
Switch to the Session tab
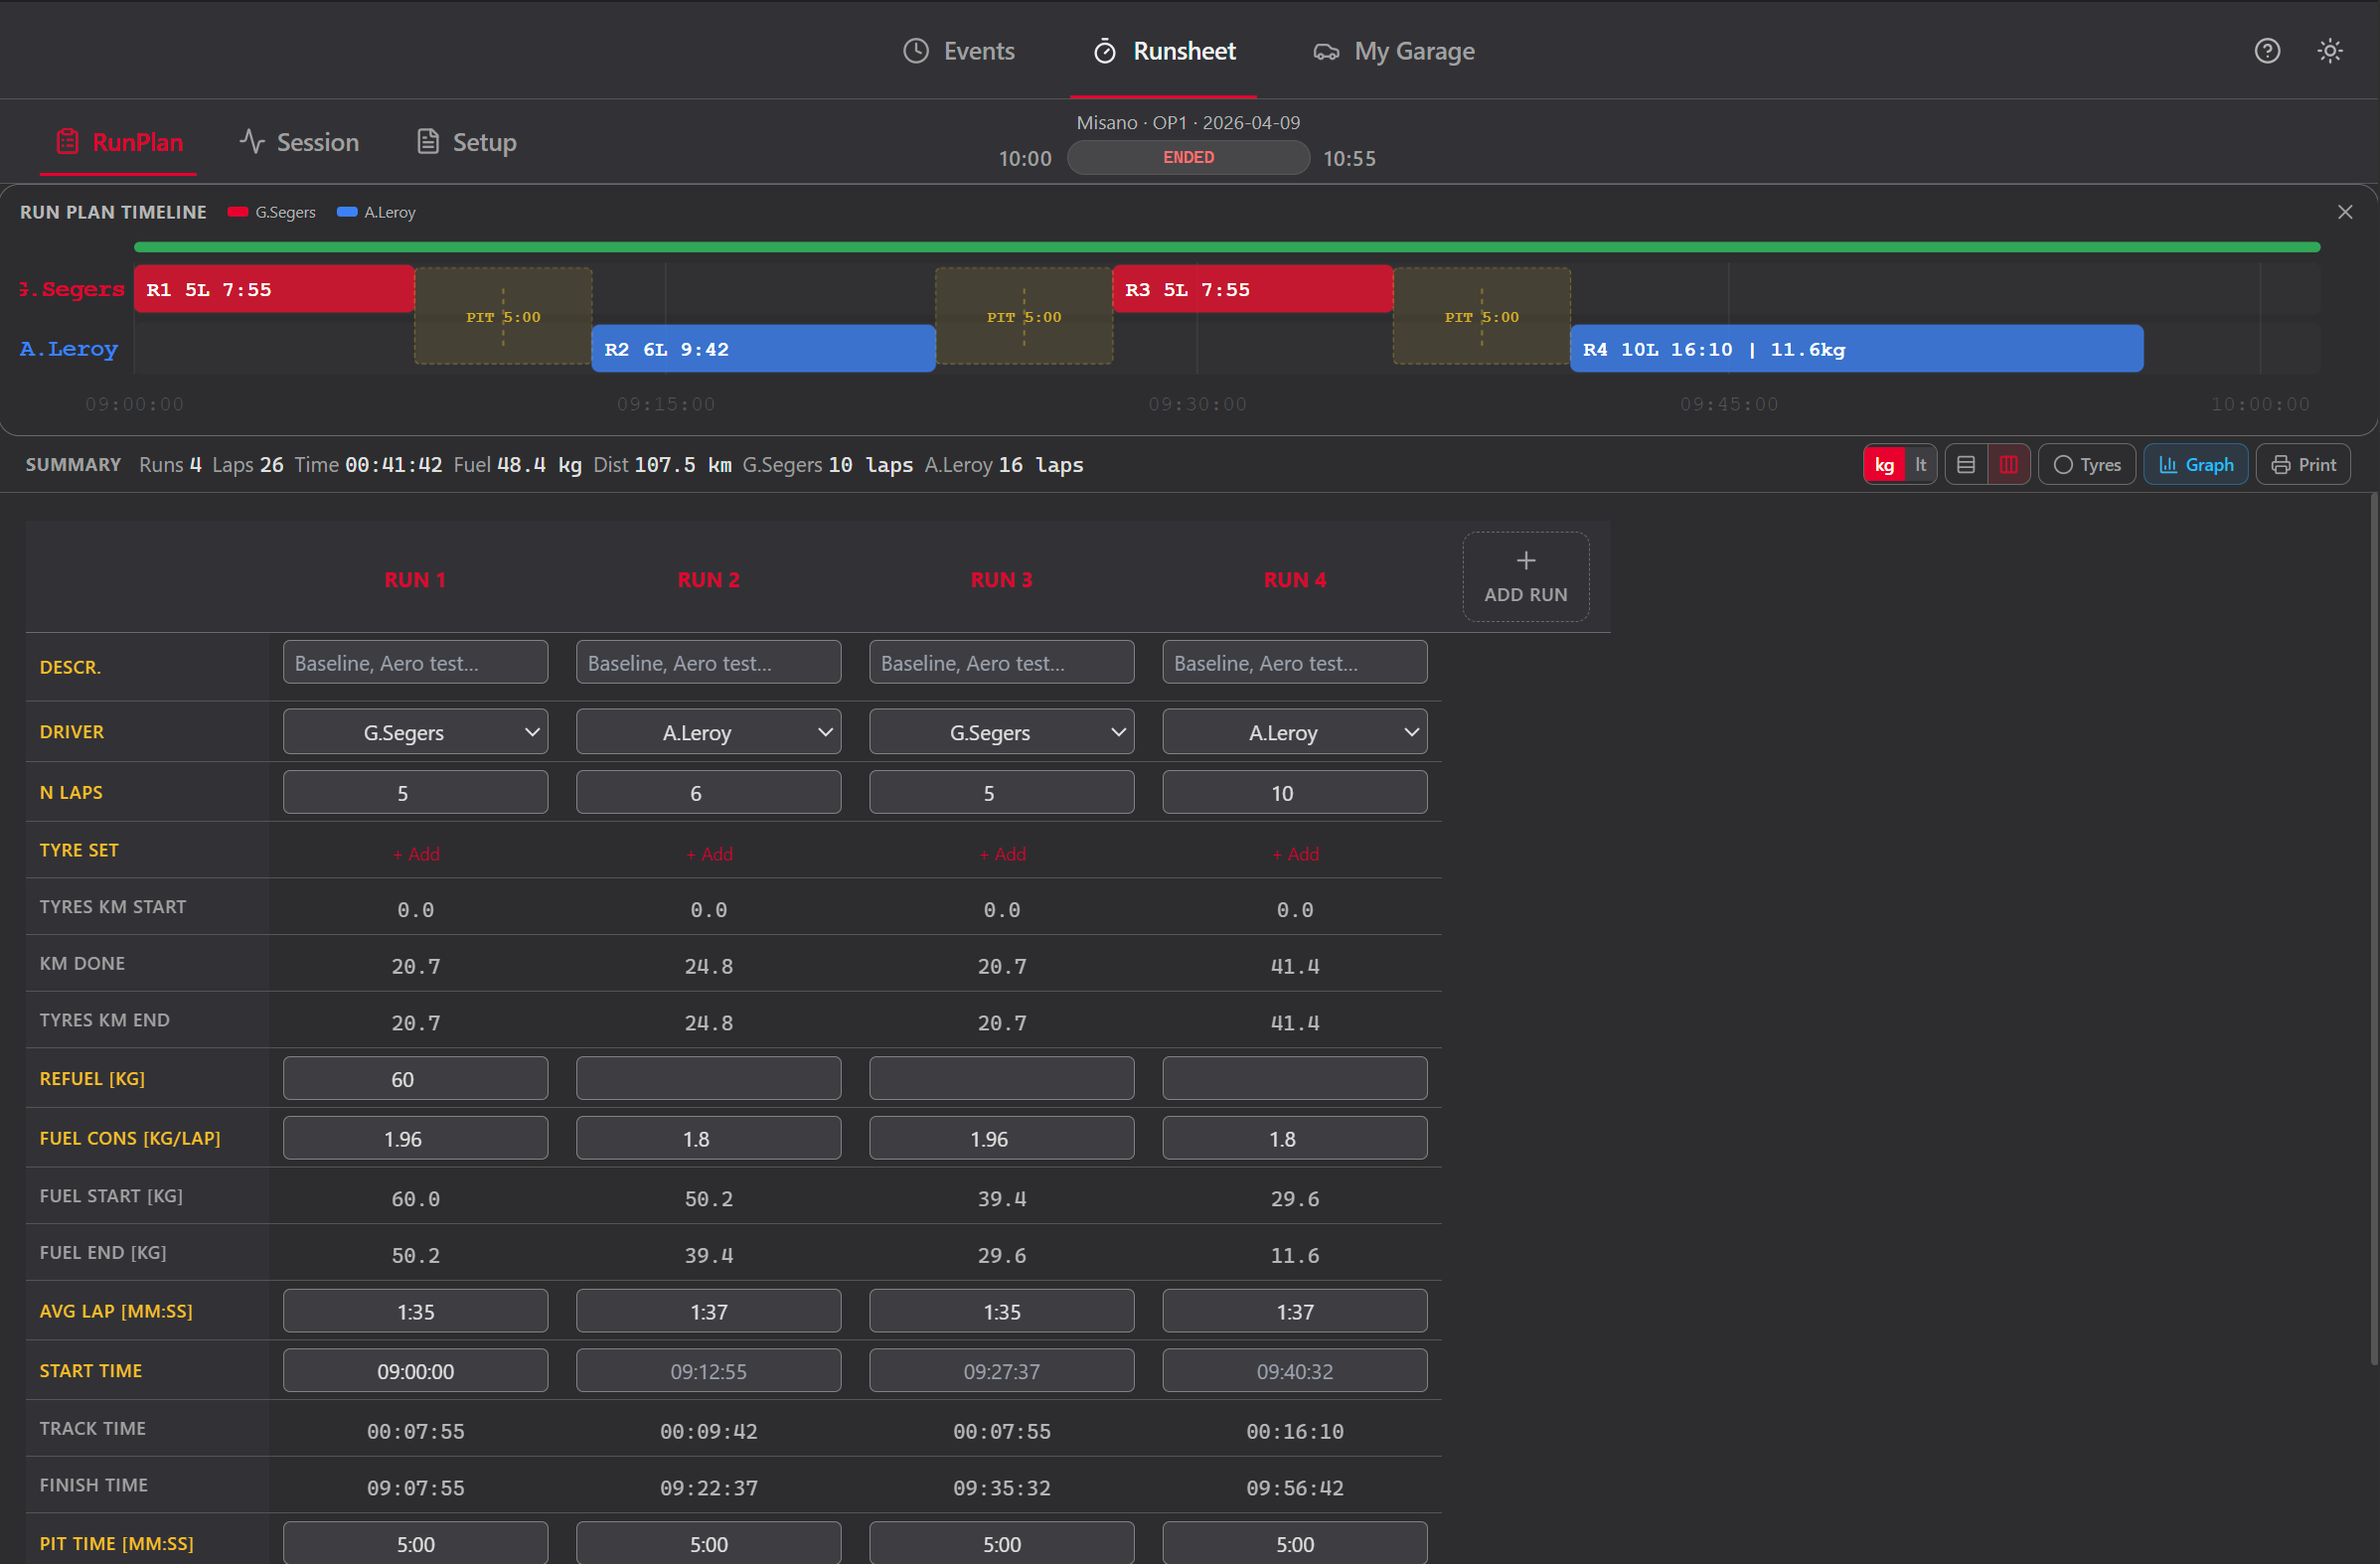299,141
